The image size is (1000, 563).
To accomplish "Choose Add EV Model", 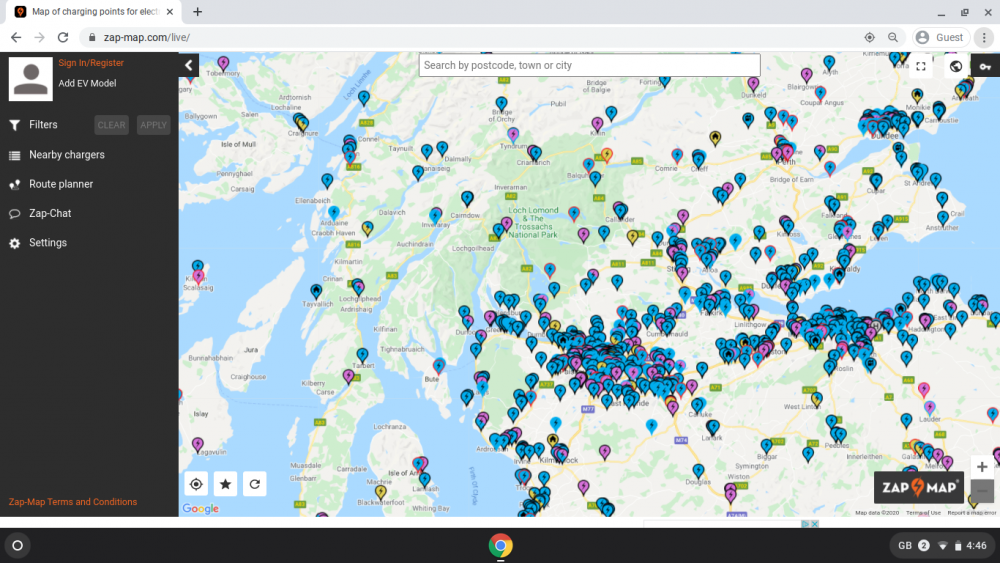I will pos(87,83).
